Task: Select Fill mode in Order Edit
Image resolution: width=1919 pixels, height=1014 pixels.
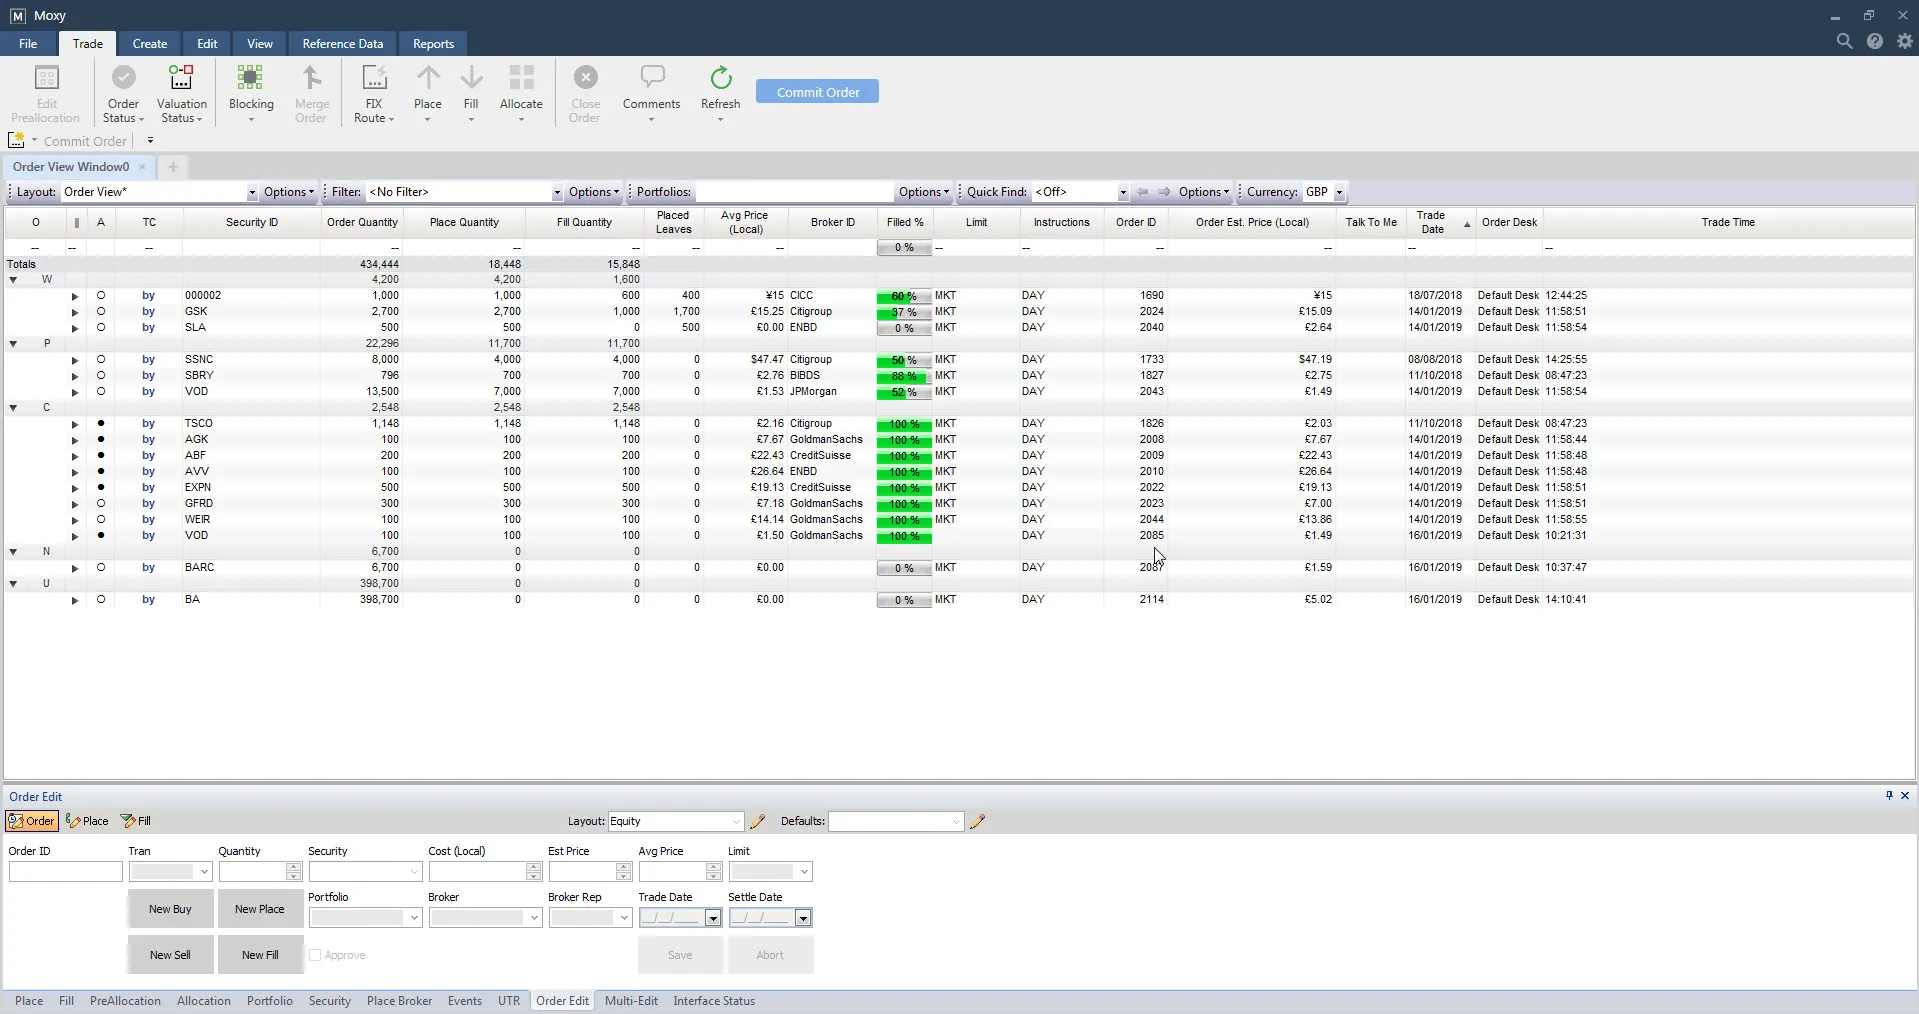Action: click(136, 821)
